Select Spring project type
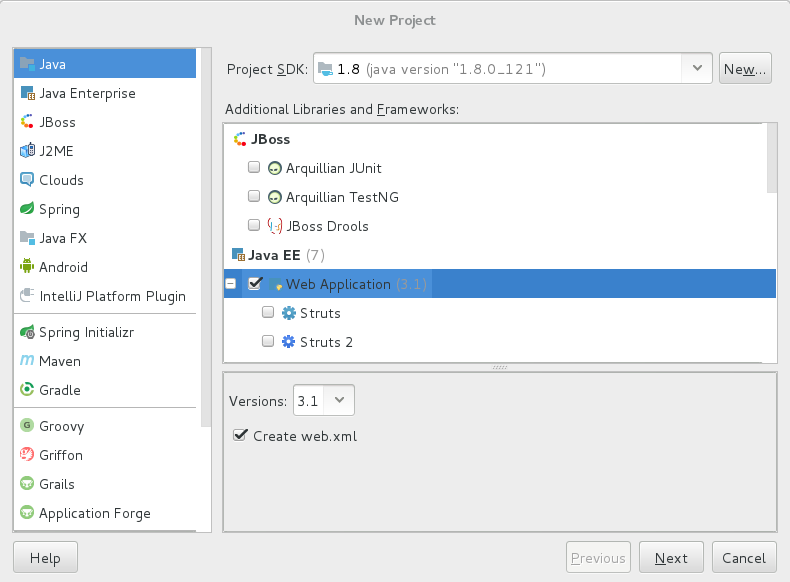 [105, 209]
